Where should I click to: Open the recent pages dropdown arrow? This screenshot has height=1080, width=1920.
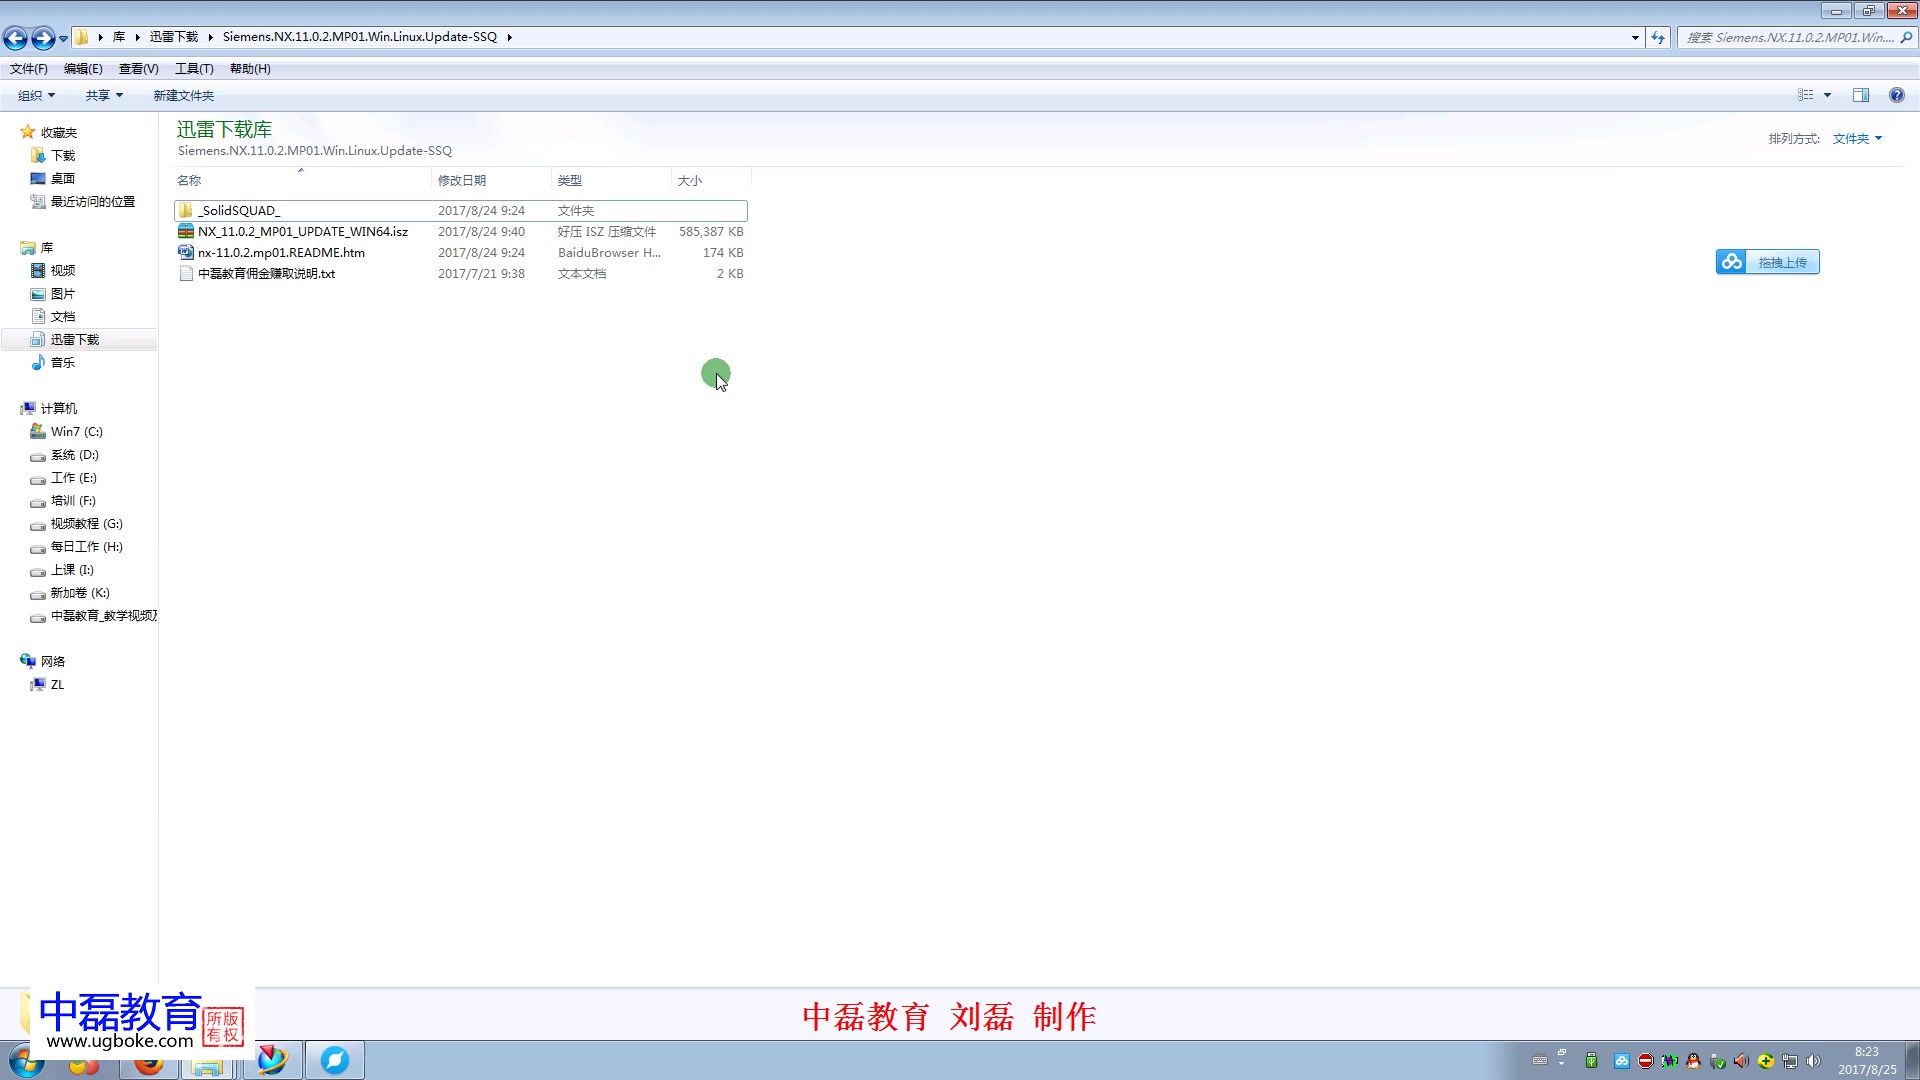(63, 38)
